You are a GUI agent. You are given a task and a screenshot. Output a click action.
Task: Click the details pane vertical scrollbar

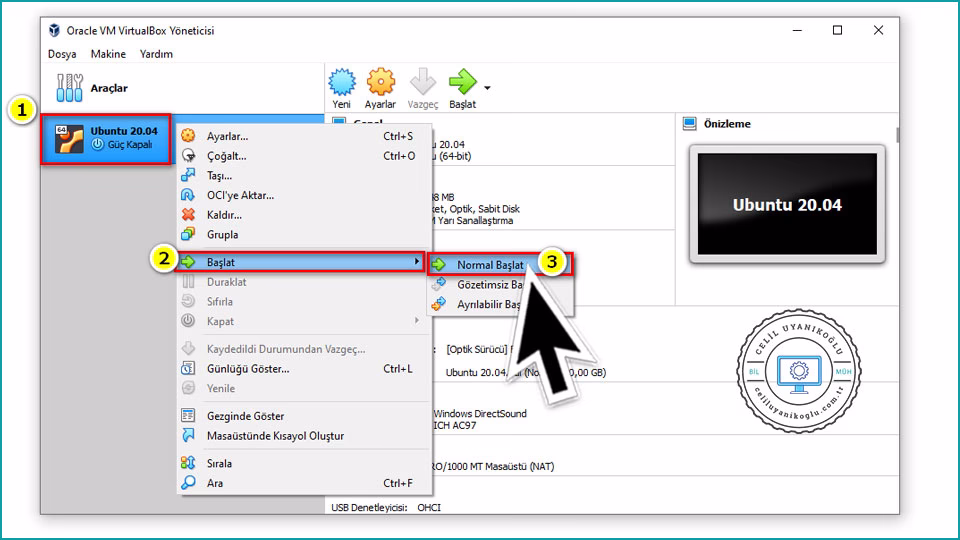point(898,134)
